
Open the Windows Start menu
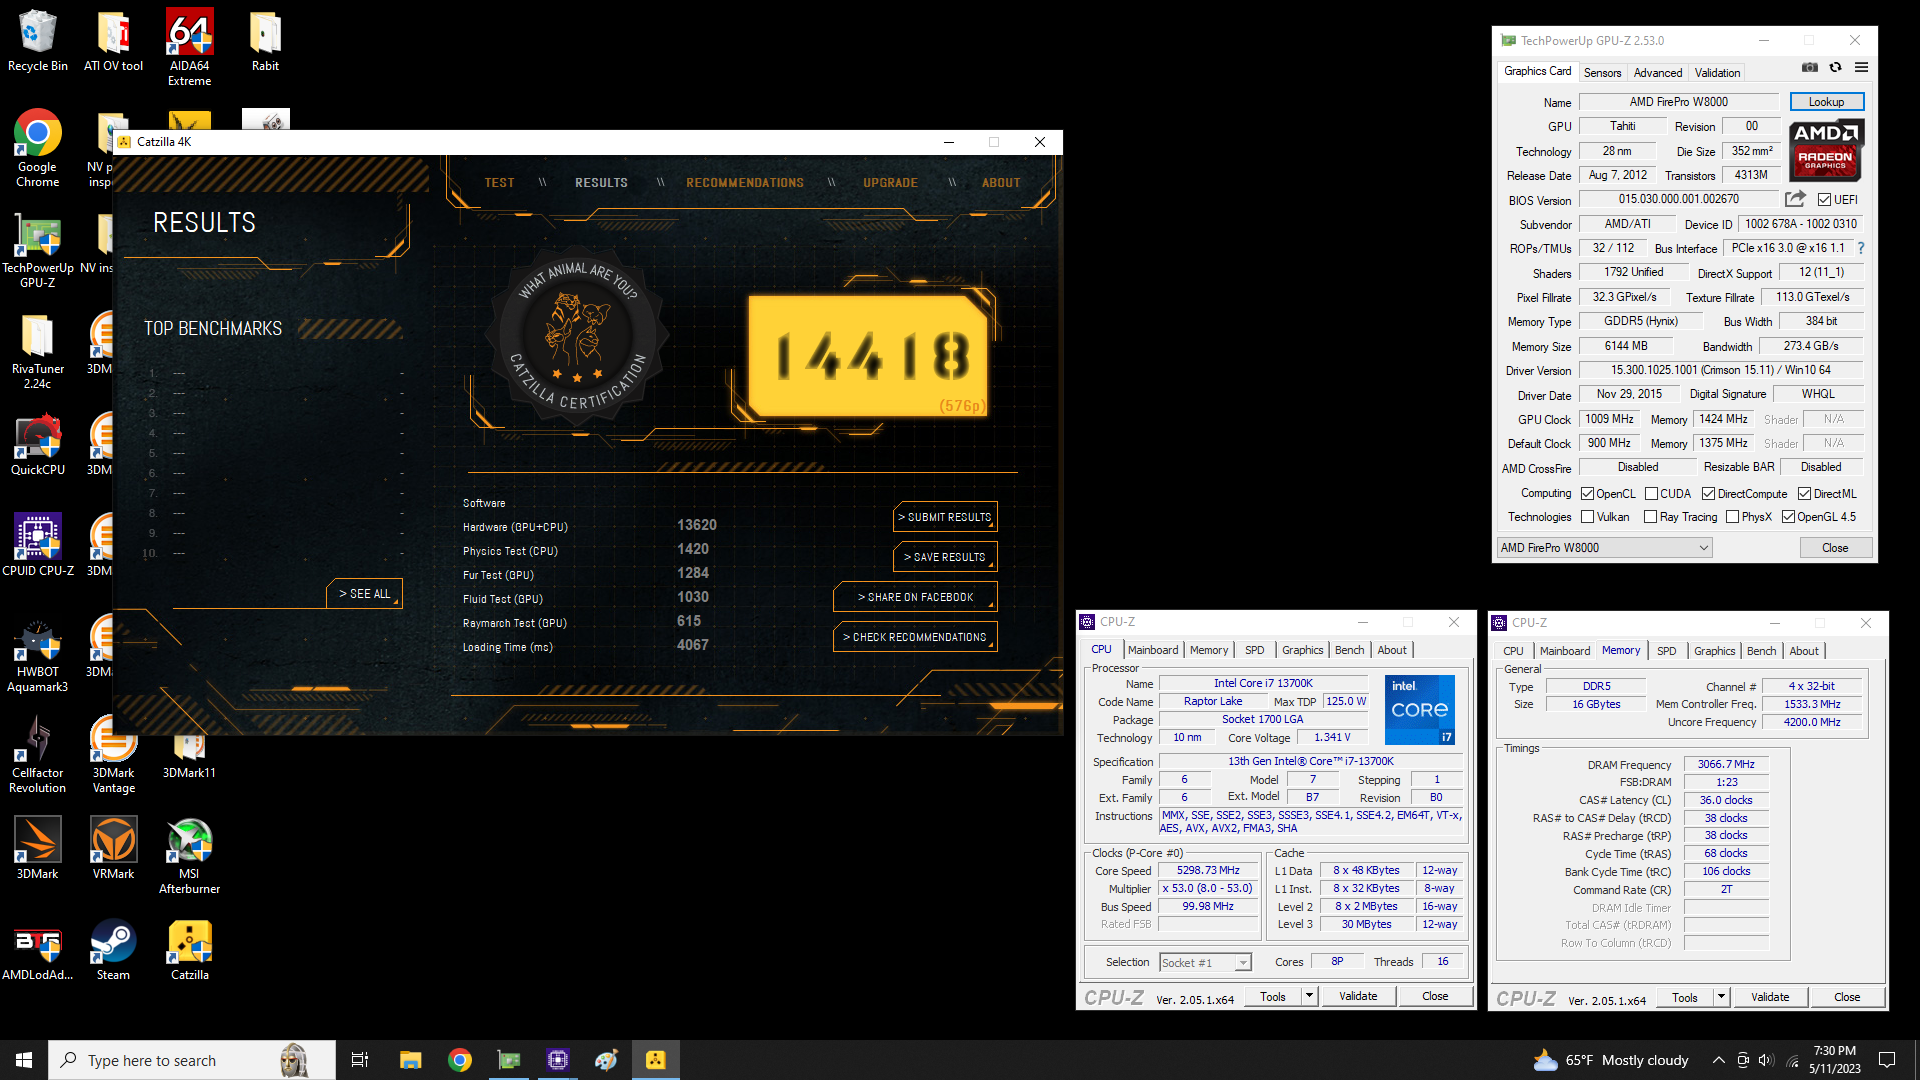tap(24, 1060)
